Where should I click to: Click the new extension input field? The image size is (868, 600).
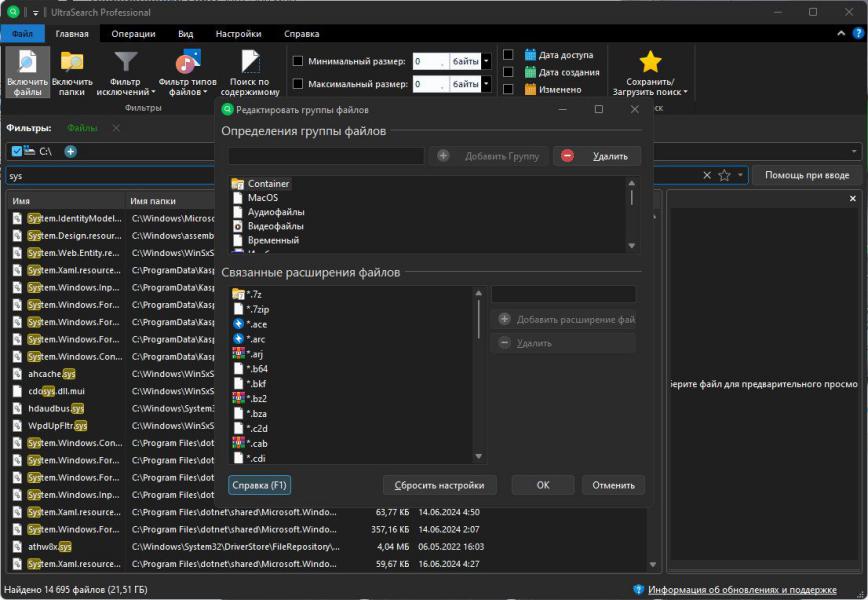[x=564, y=294]
